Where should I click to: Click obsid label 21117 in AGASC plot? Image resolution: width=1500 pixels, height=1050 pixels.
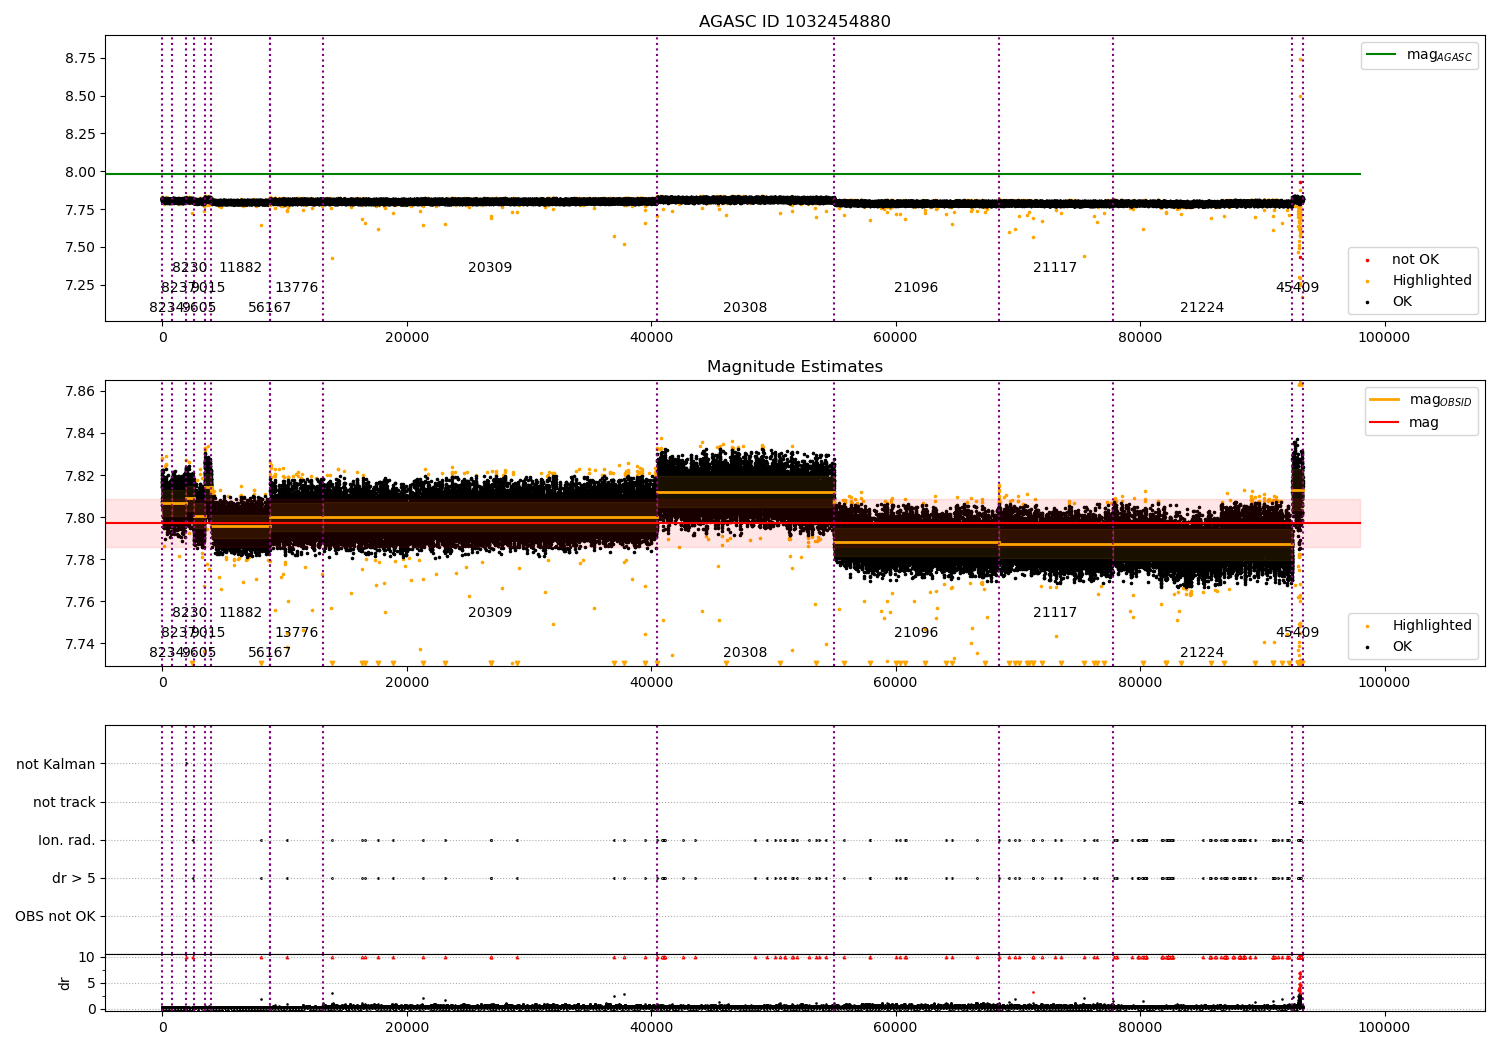pos(1055,268)
